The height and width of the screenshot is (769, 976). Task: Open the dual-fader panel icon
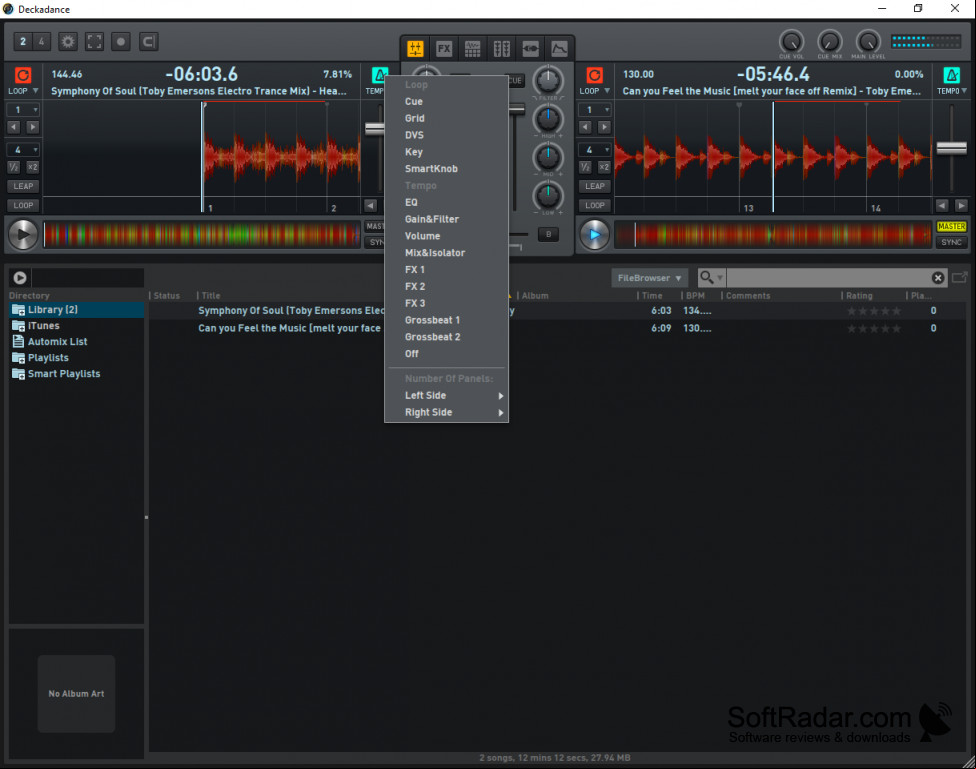click(x=502, y=49)
